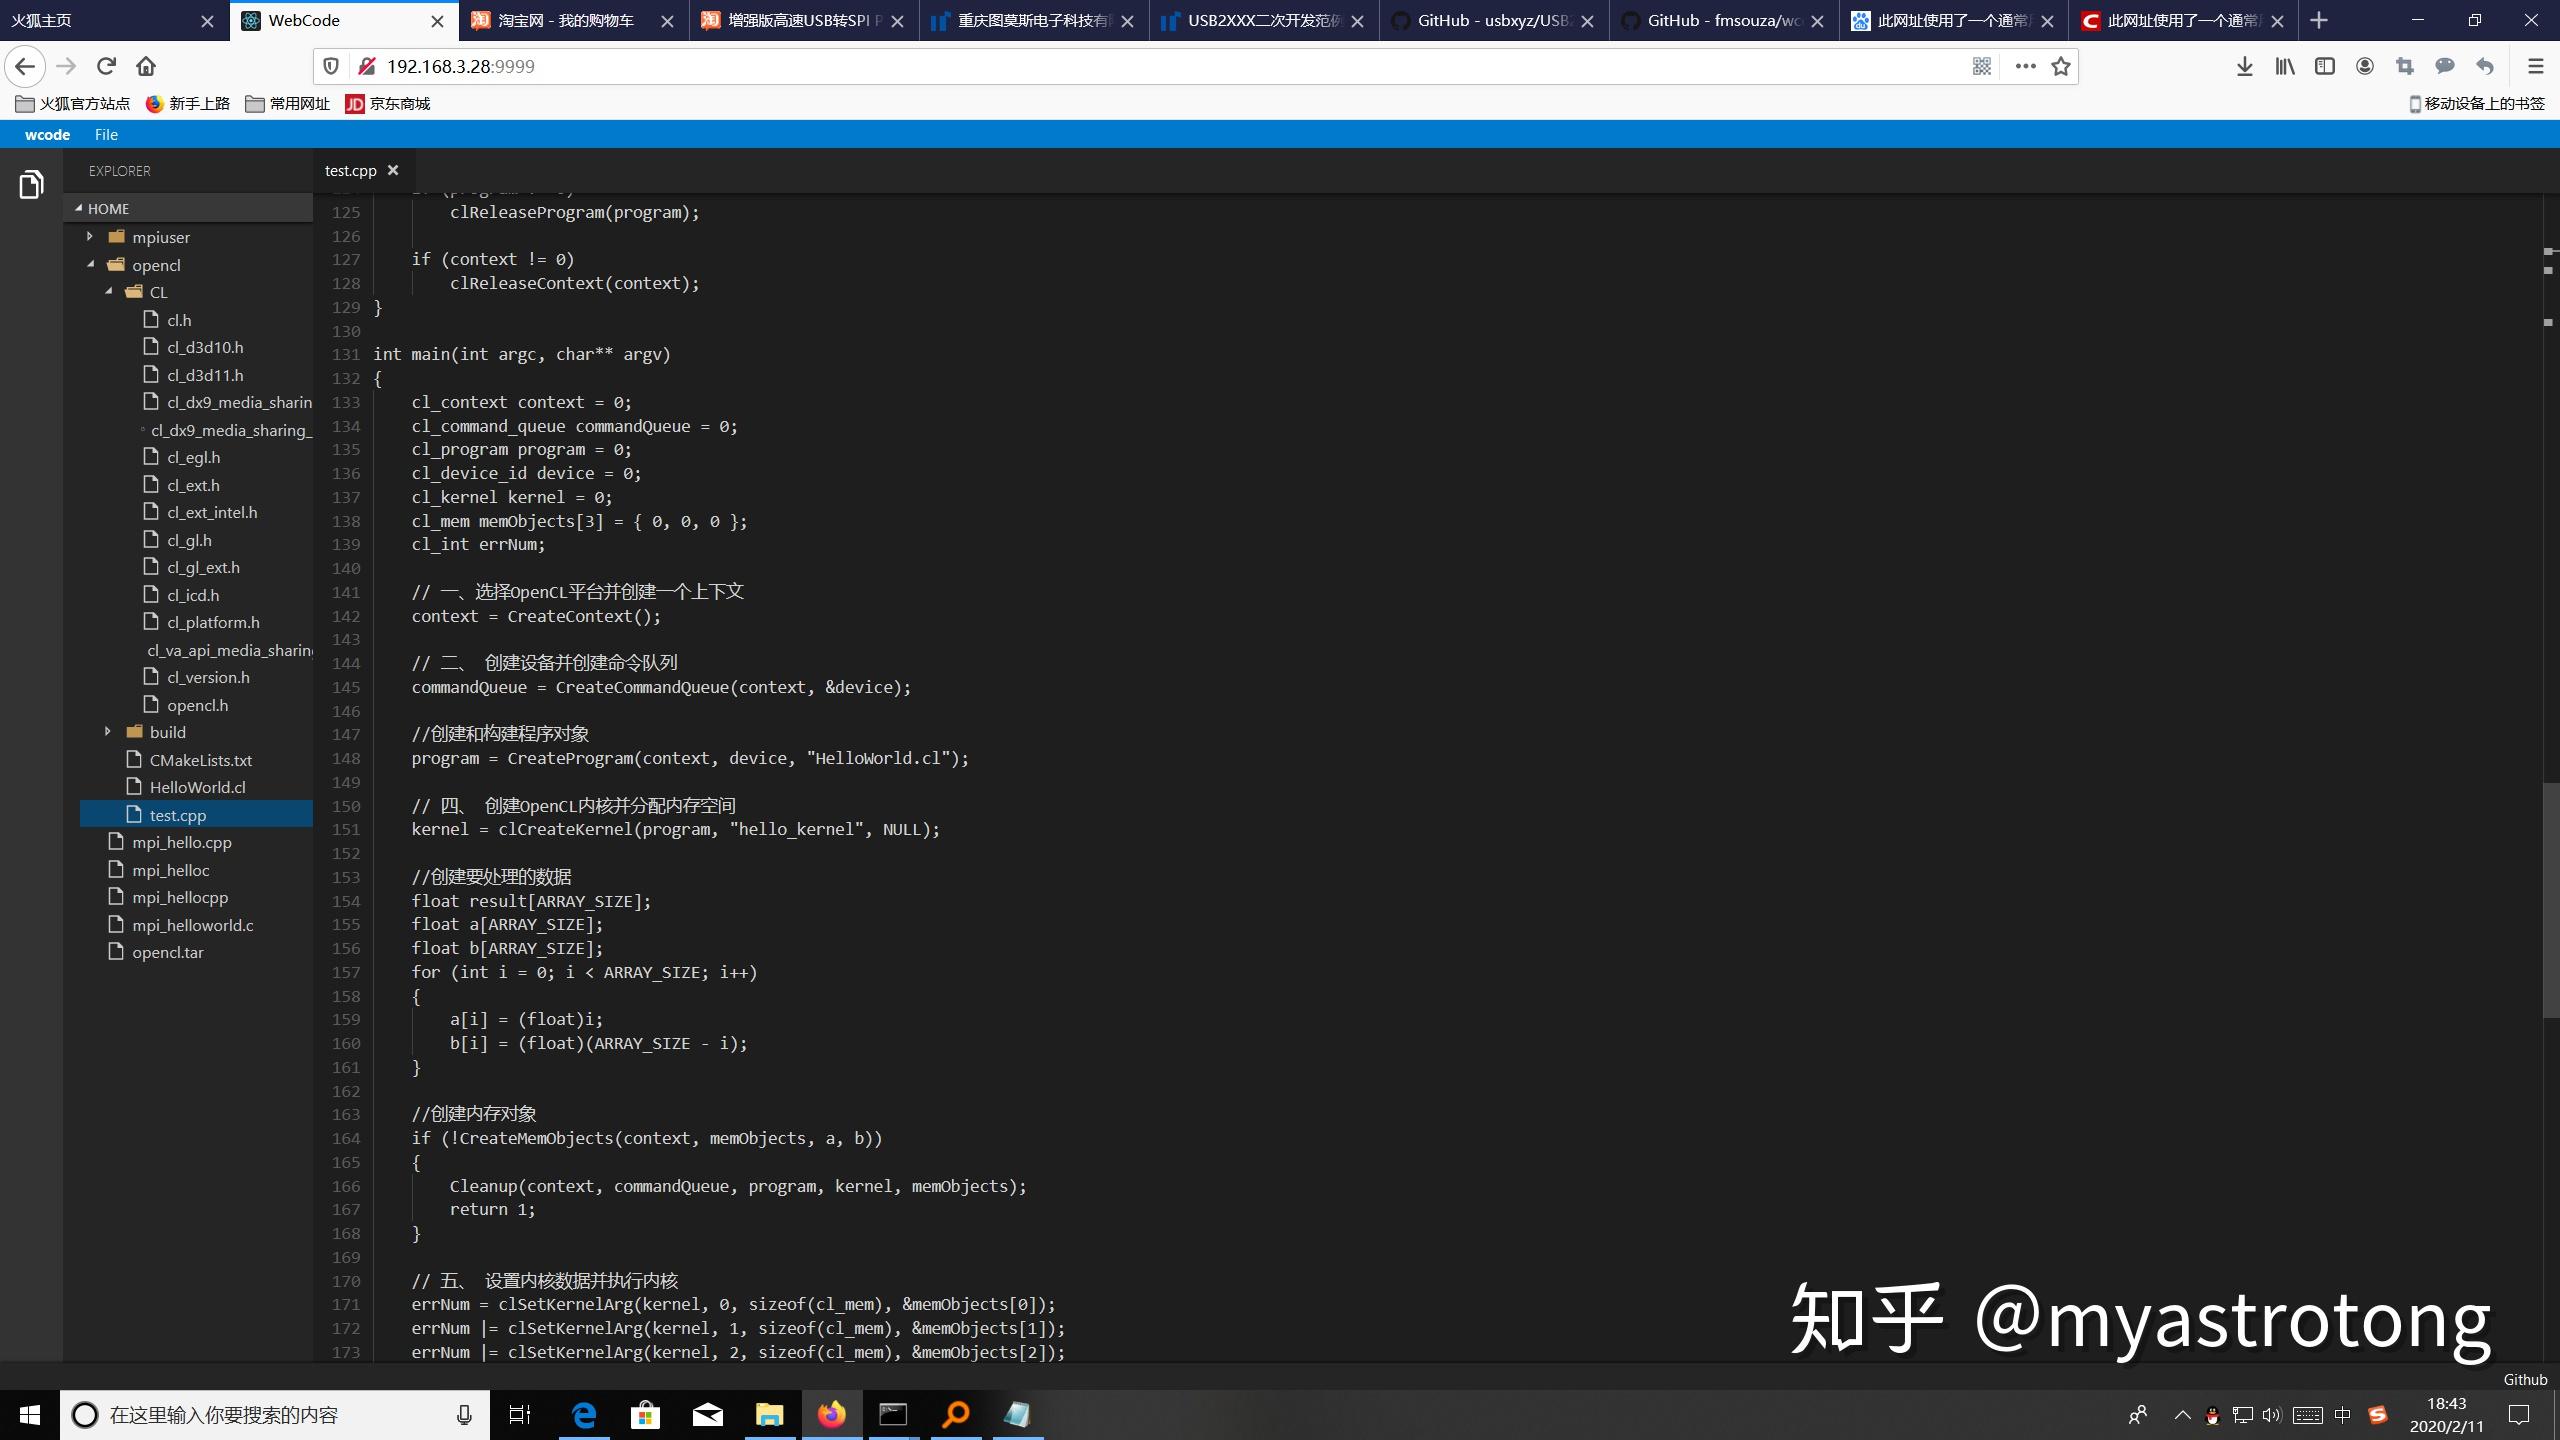Open the Firefox application menu icon
2560x1440 pixels.
[x=2537, y=66]
